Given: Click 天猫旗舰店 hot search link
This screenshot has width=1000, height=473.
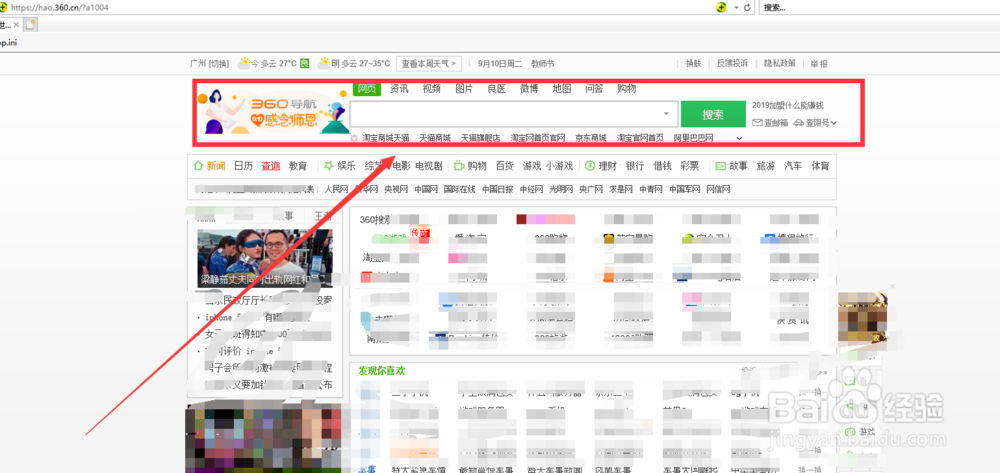Looking at the screenshot, I should pos(481,138).
